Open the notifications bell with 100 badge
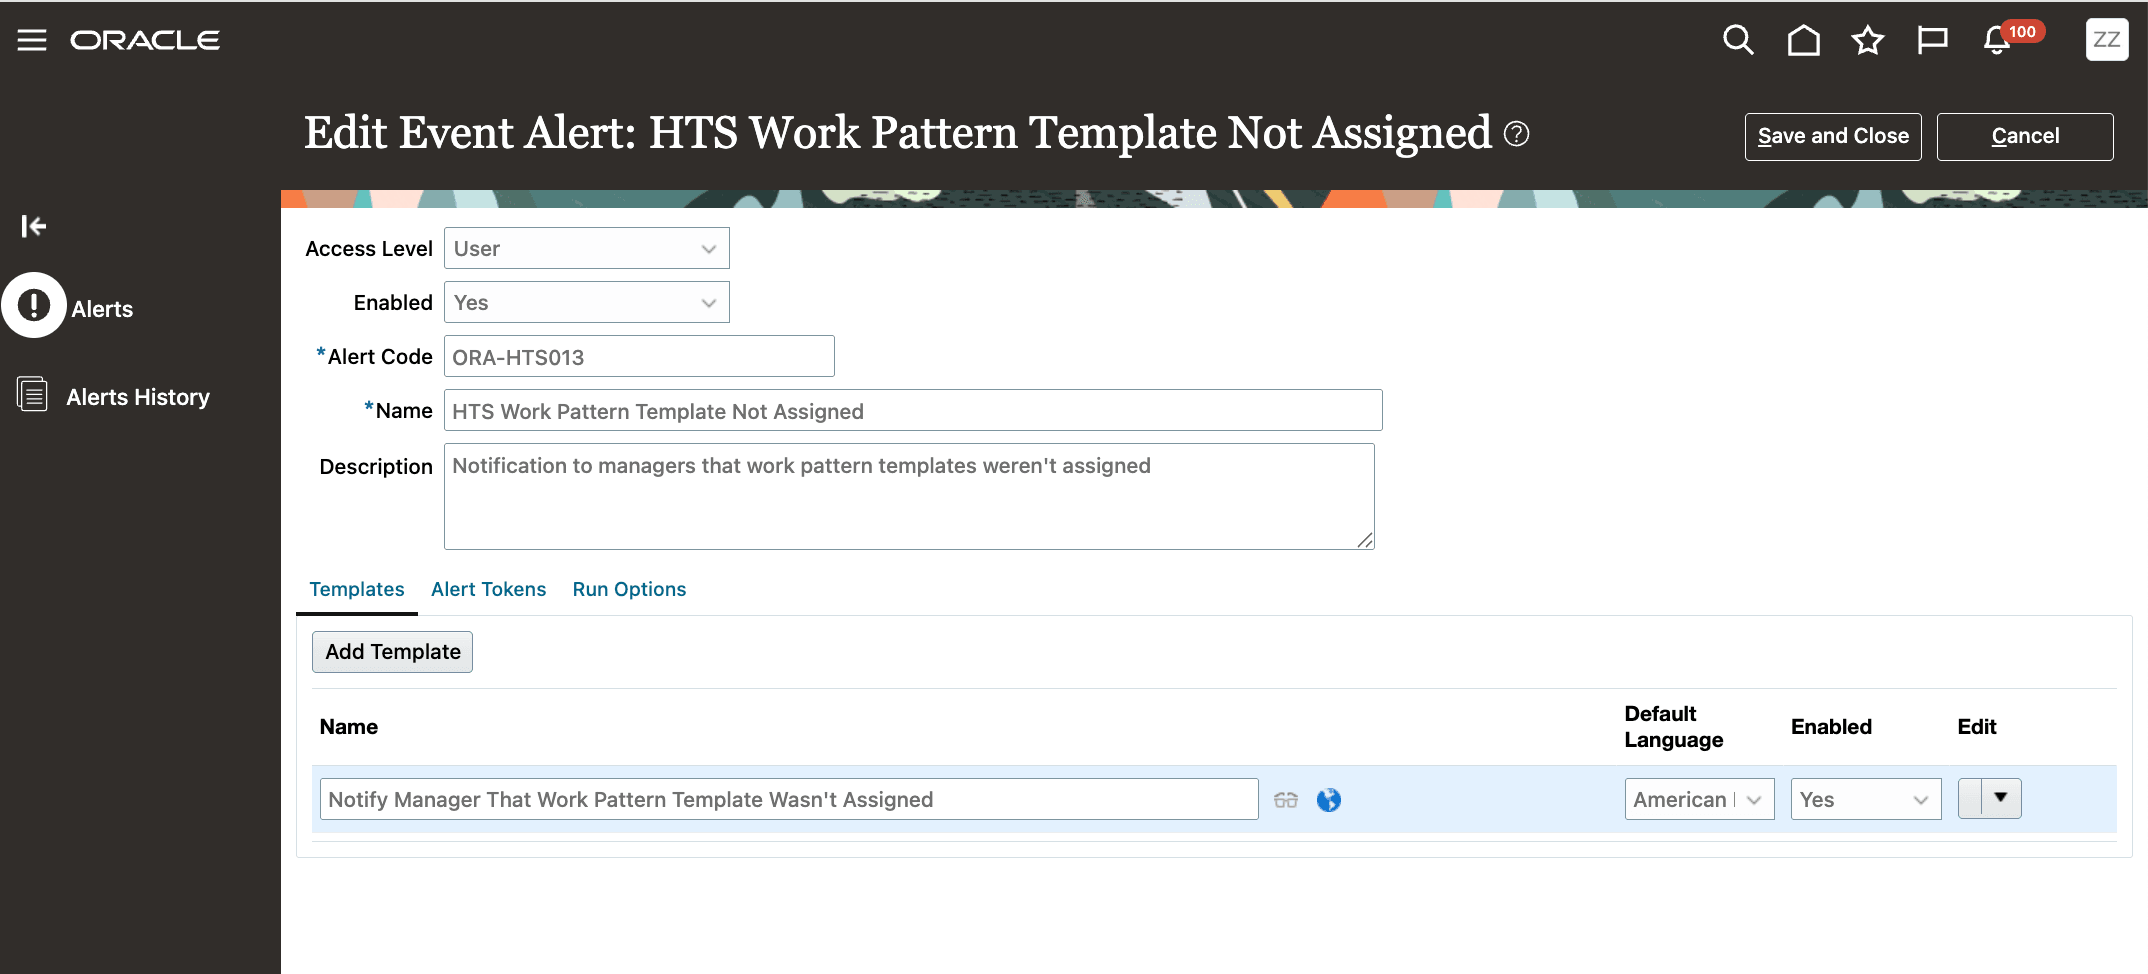2148x974 pixels. [x=1994, y=40]
